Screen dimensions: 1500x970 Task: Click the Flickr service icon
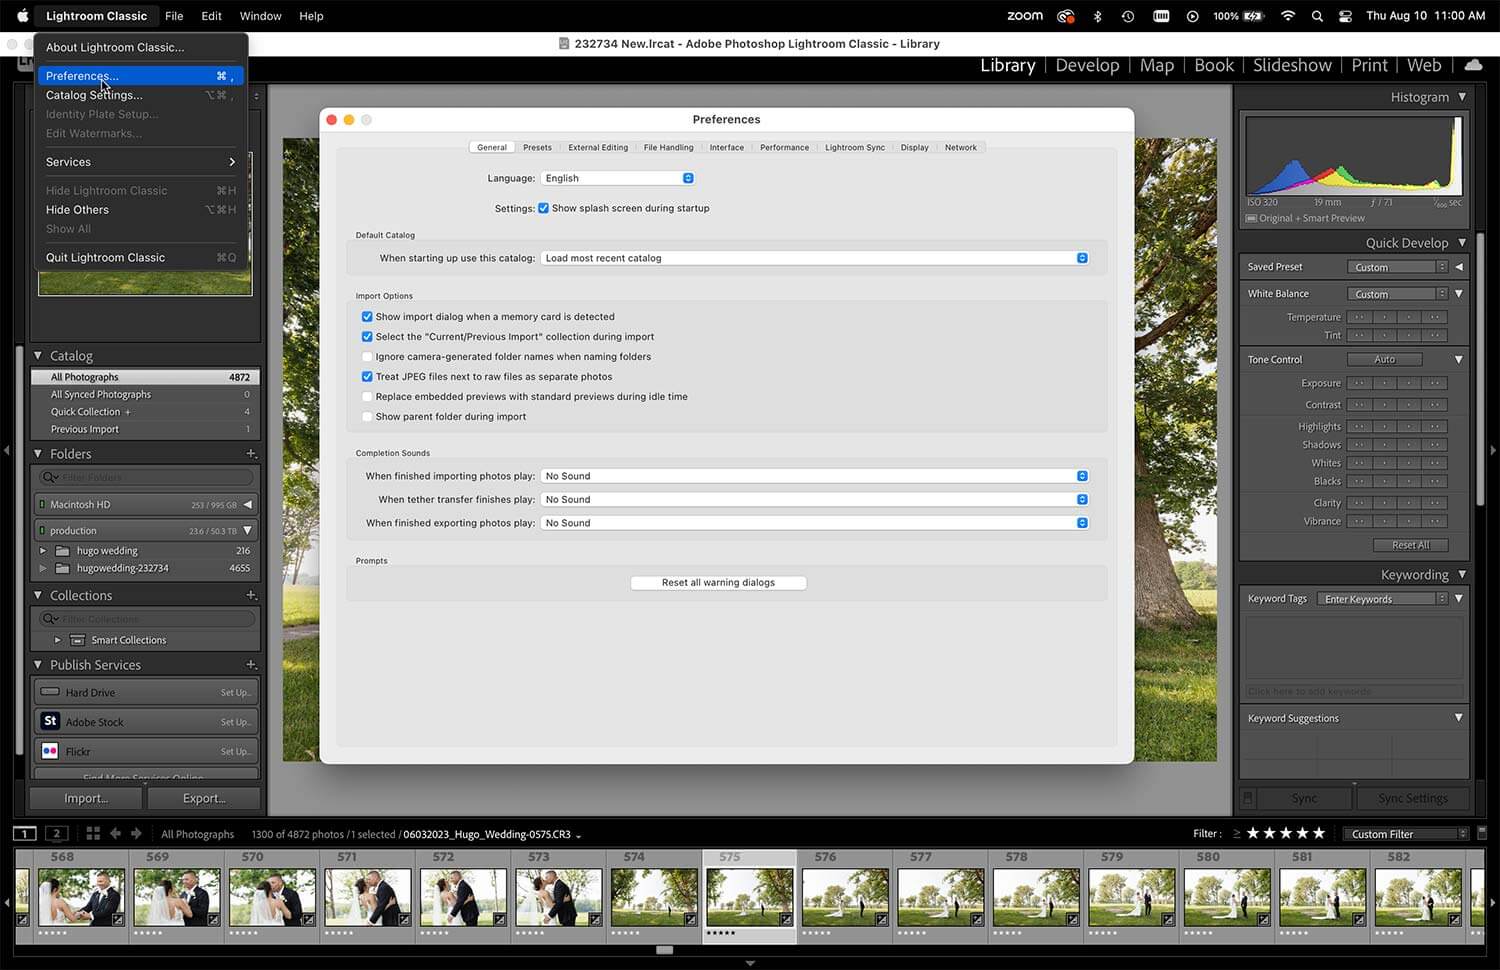(50, 751)
